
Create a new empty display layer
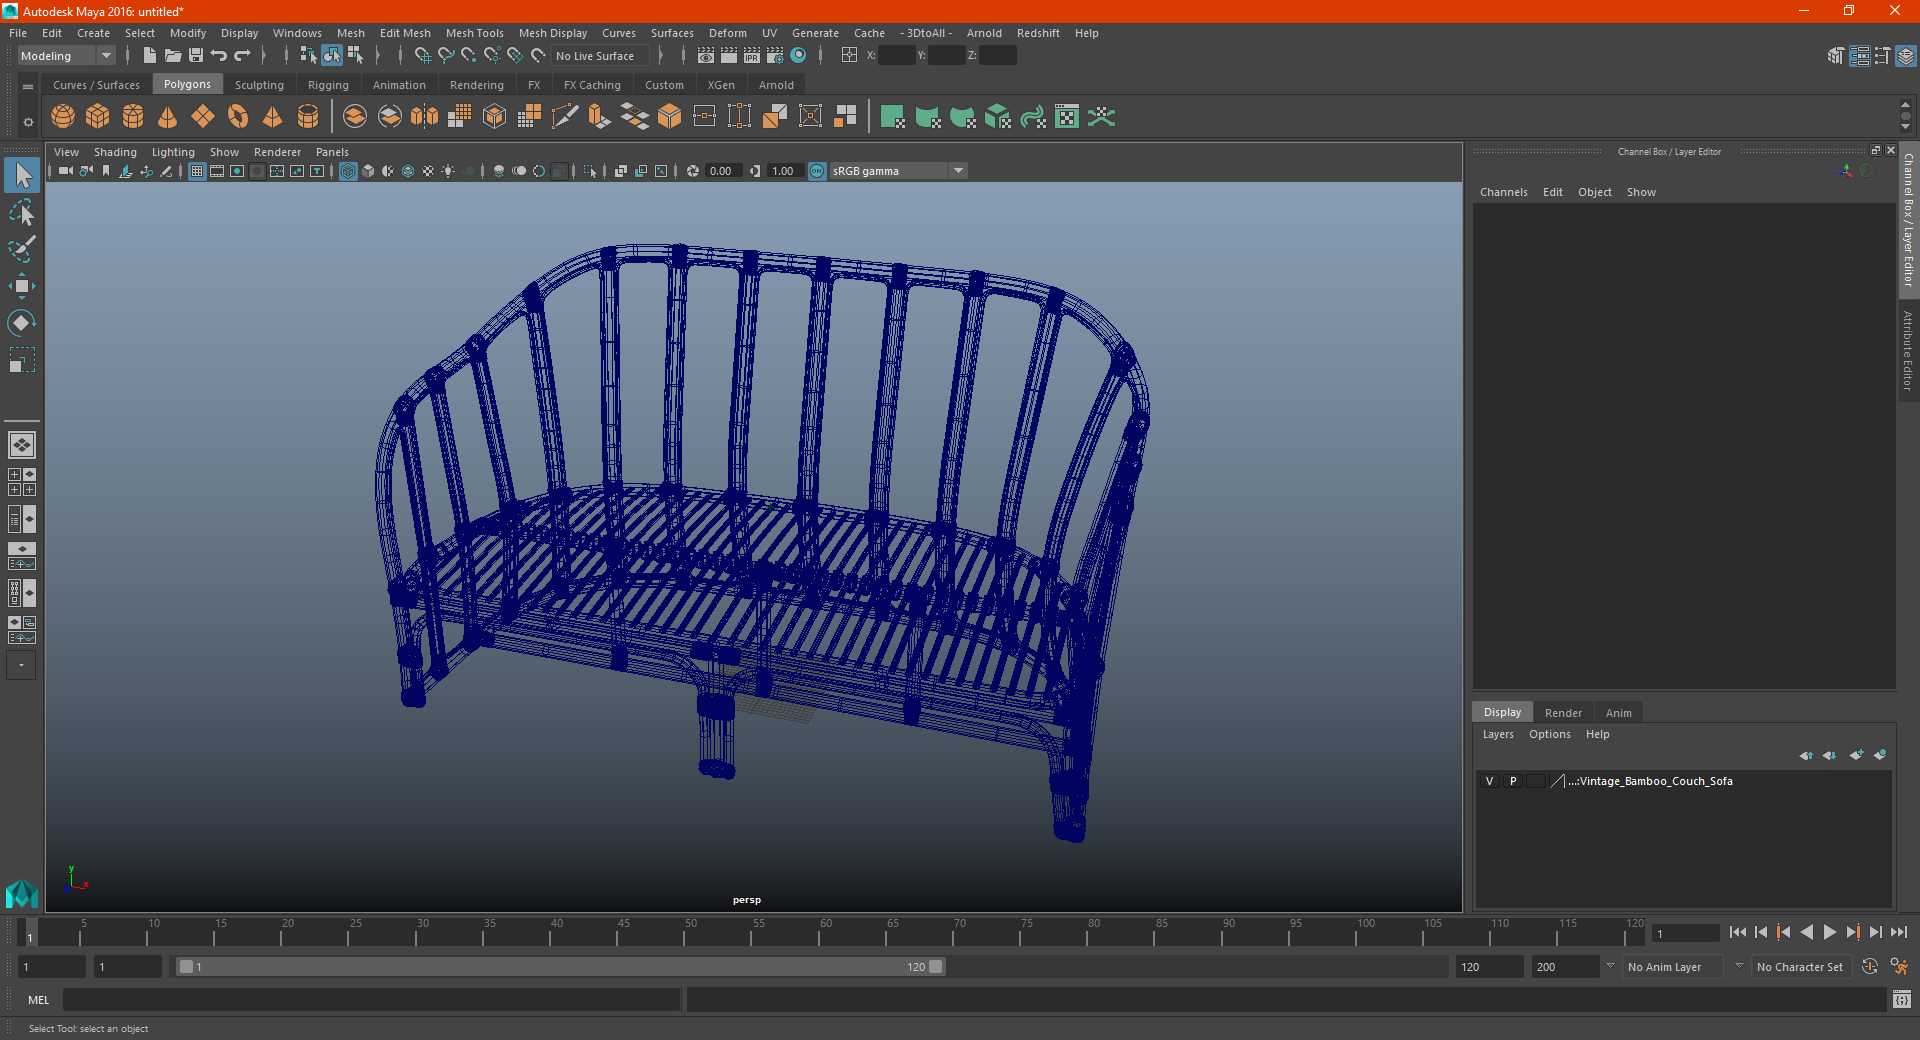[1857, 755]
